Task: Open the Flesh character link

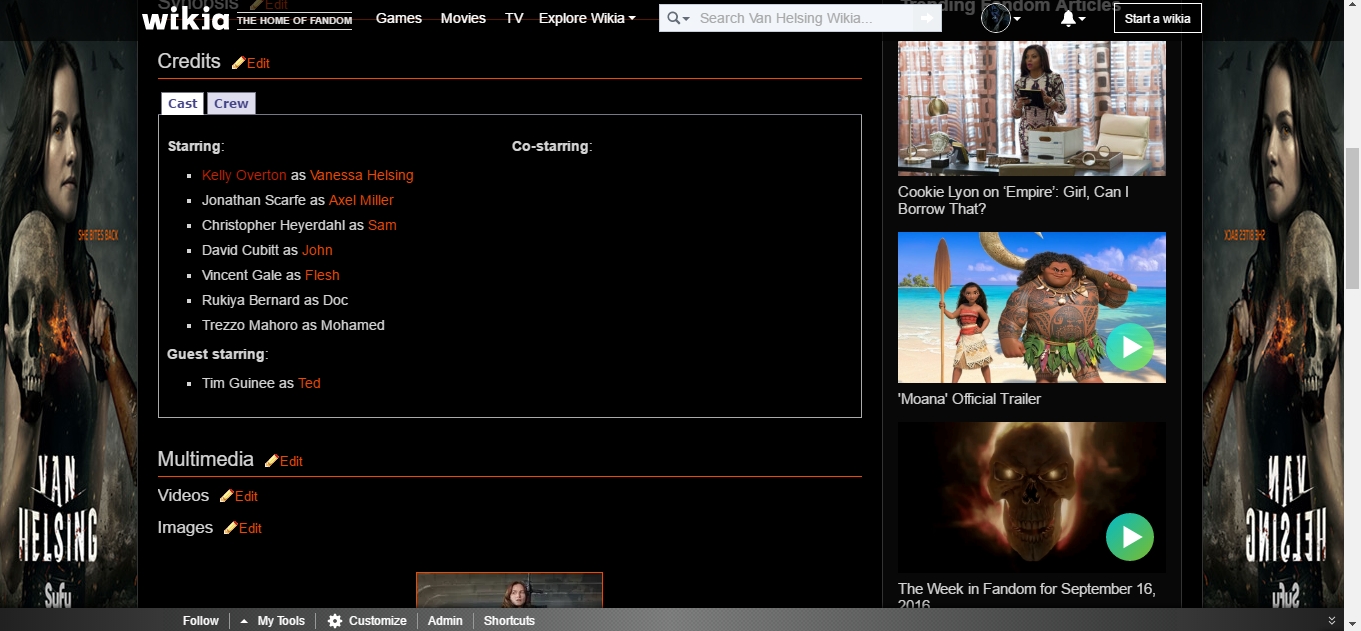Action: [322, 275]
